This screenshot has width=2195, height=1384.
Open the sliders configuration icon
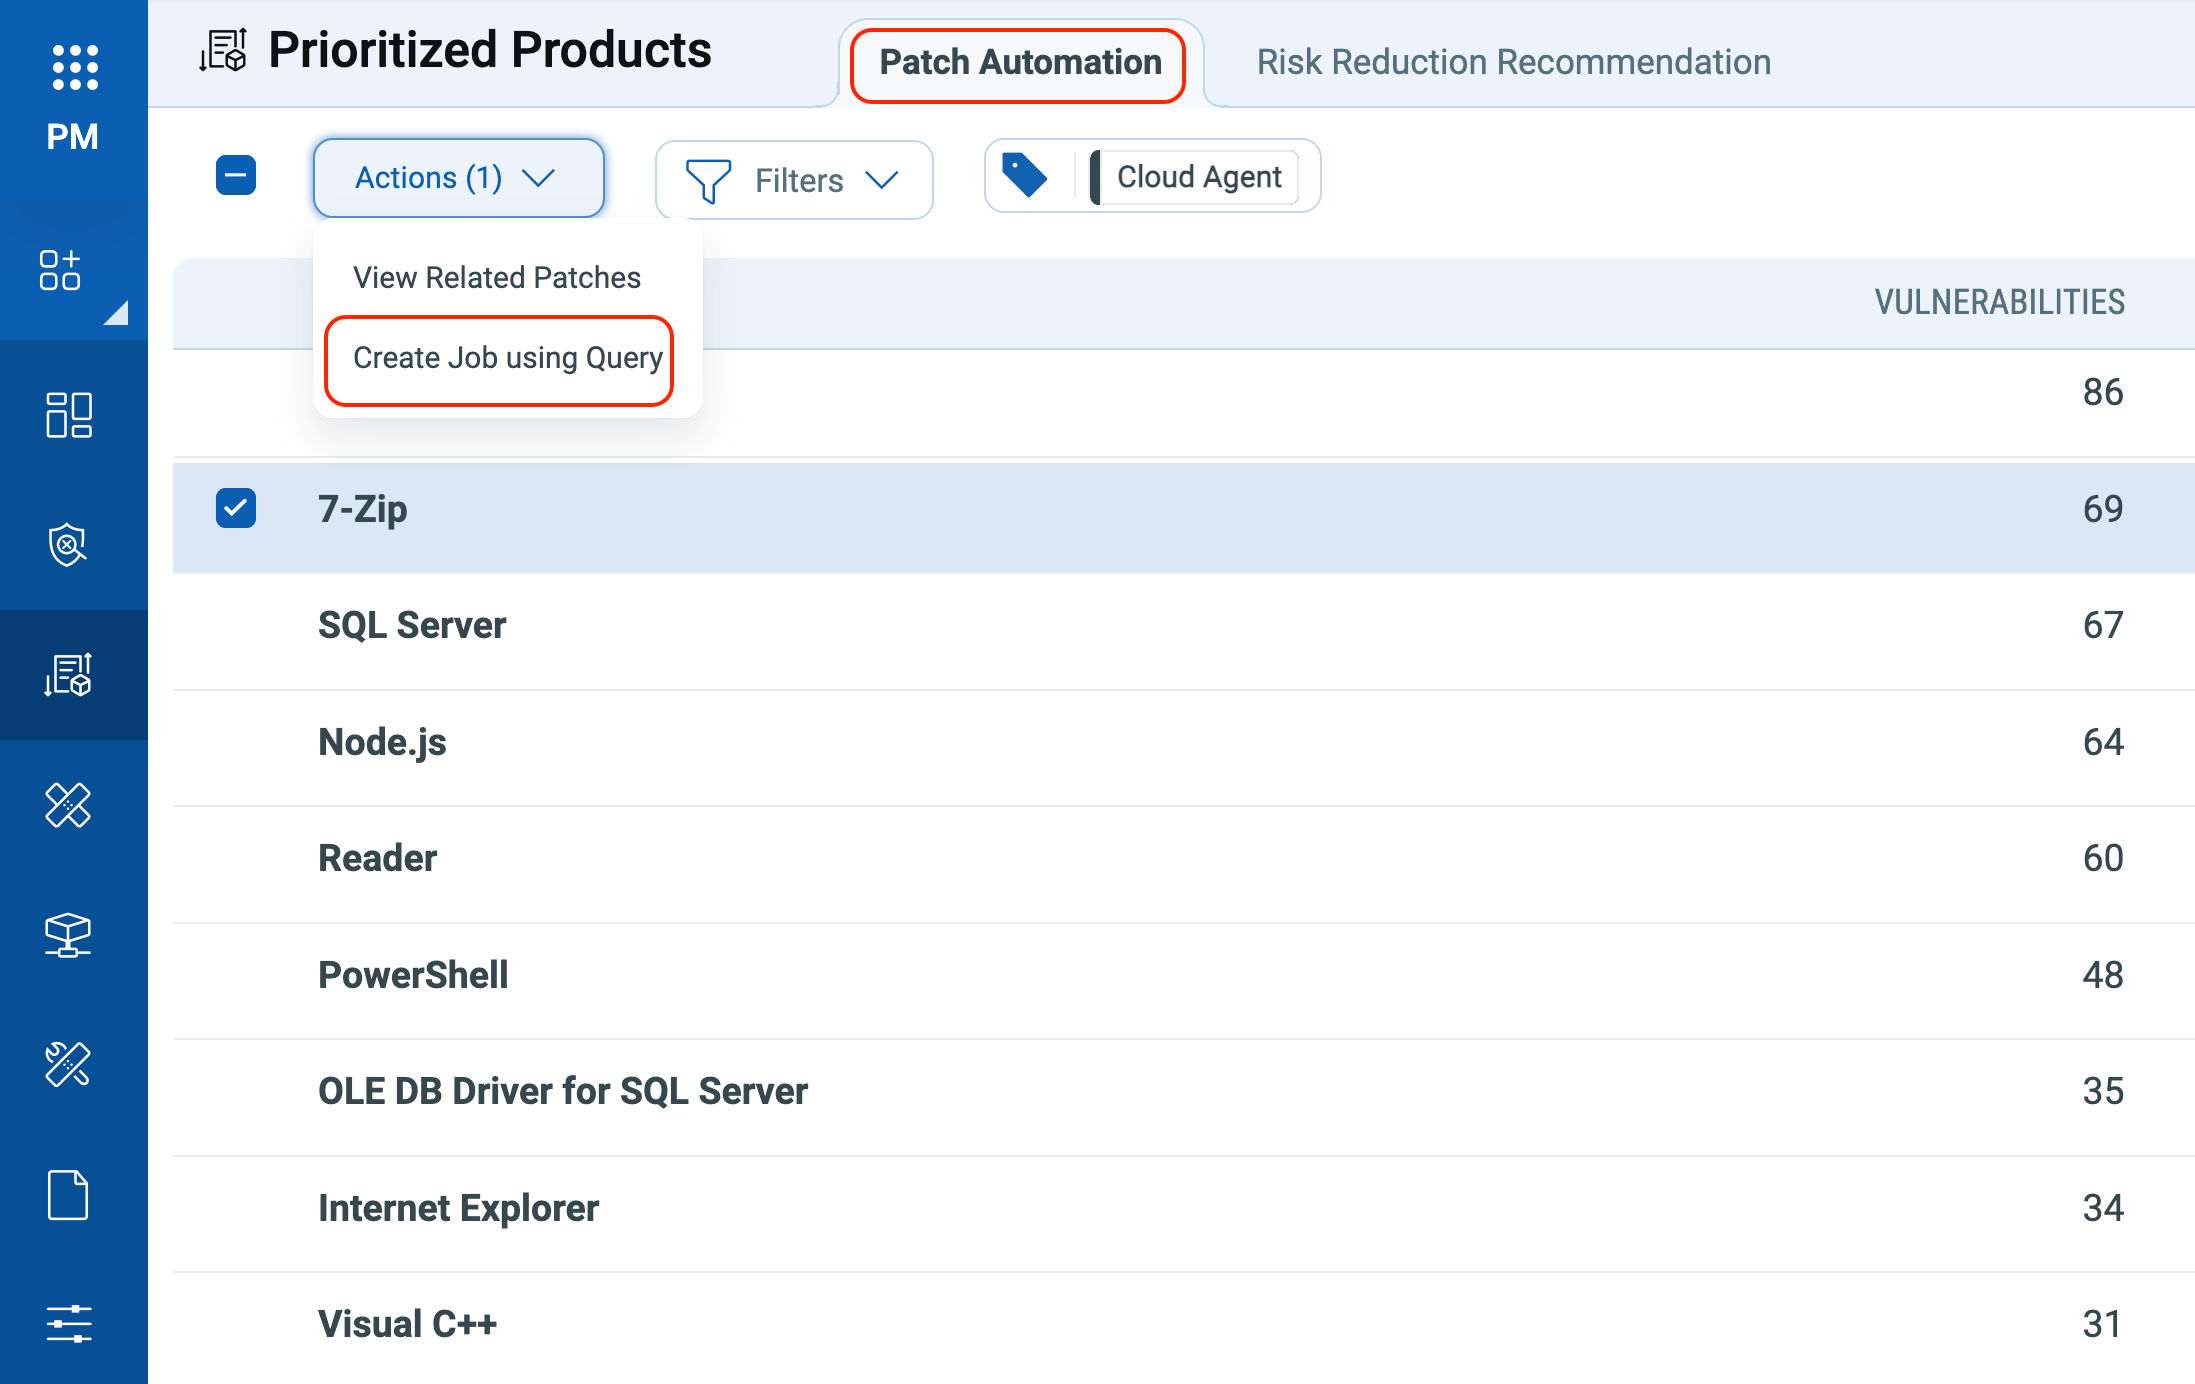click(68, 1323)
